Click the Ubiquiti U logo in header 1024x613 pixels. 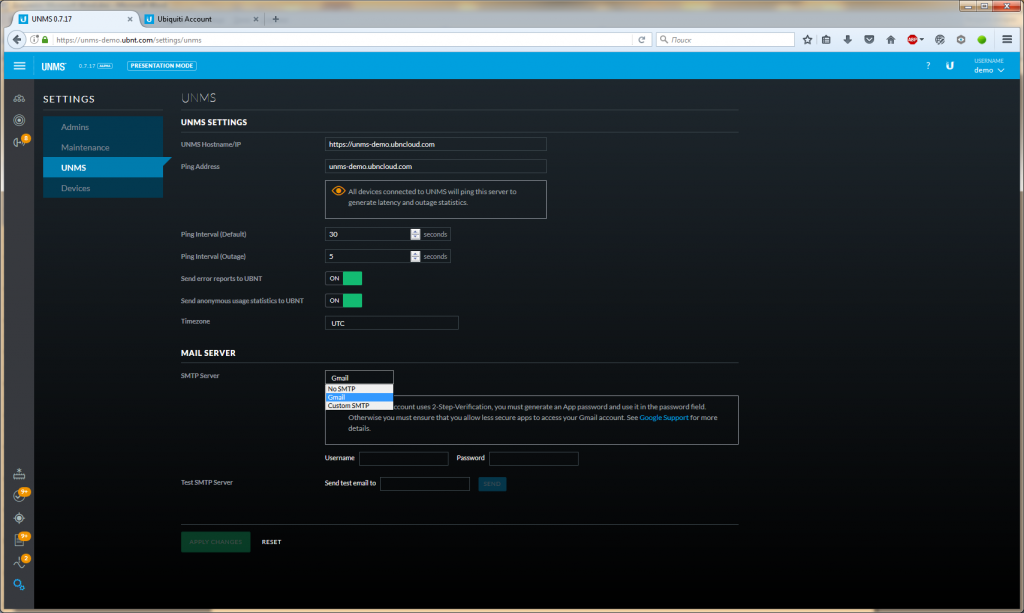point(950,66)
